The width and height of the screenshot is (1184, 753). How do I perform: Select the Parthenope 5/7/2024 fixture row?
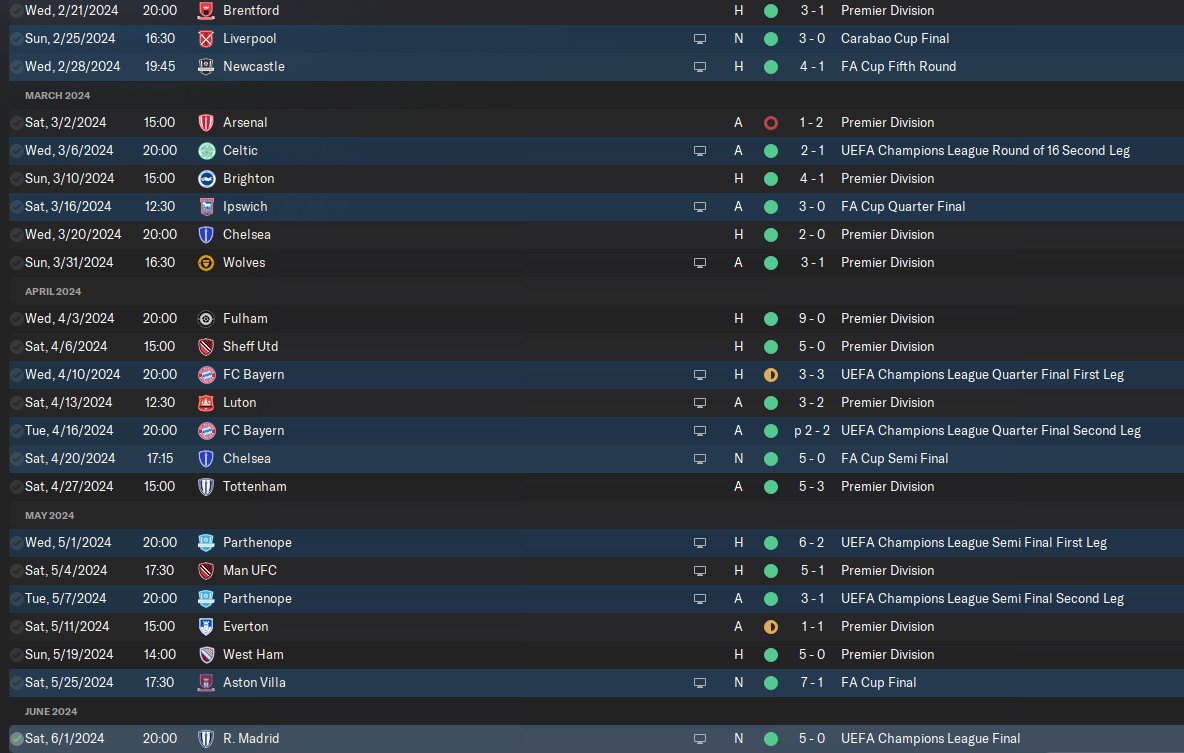pyautogui.click(x=596, y=599)
